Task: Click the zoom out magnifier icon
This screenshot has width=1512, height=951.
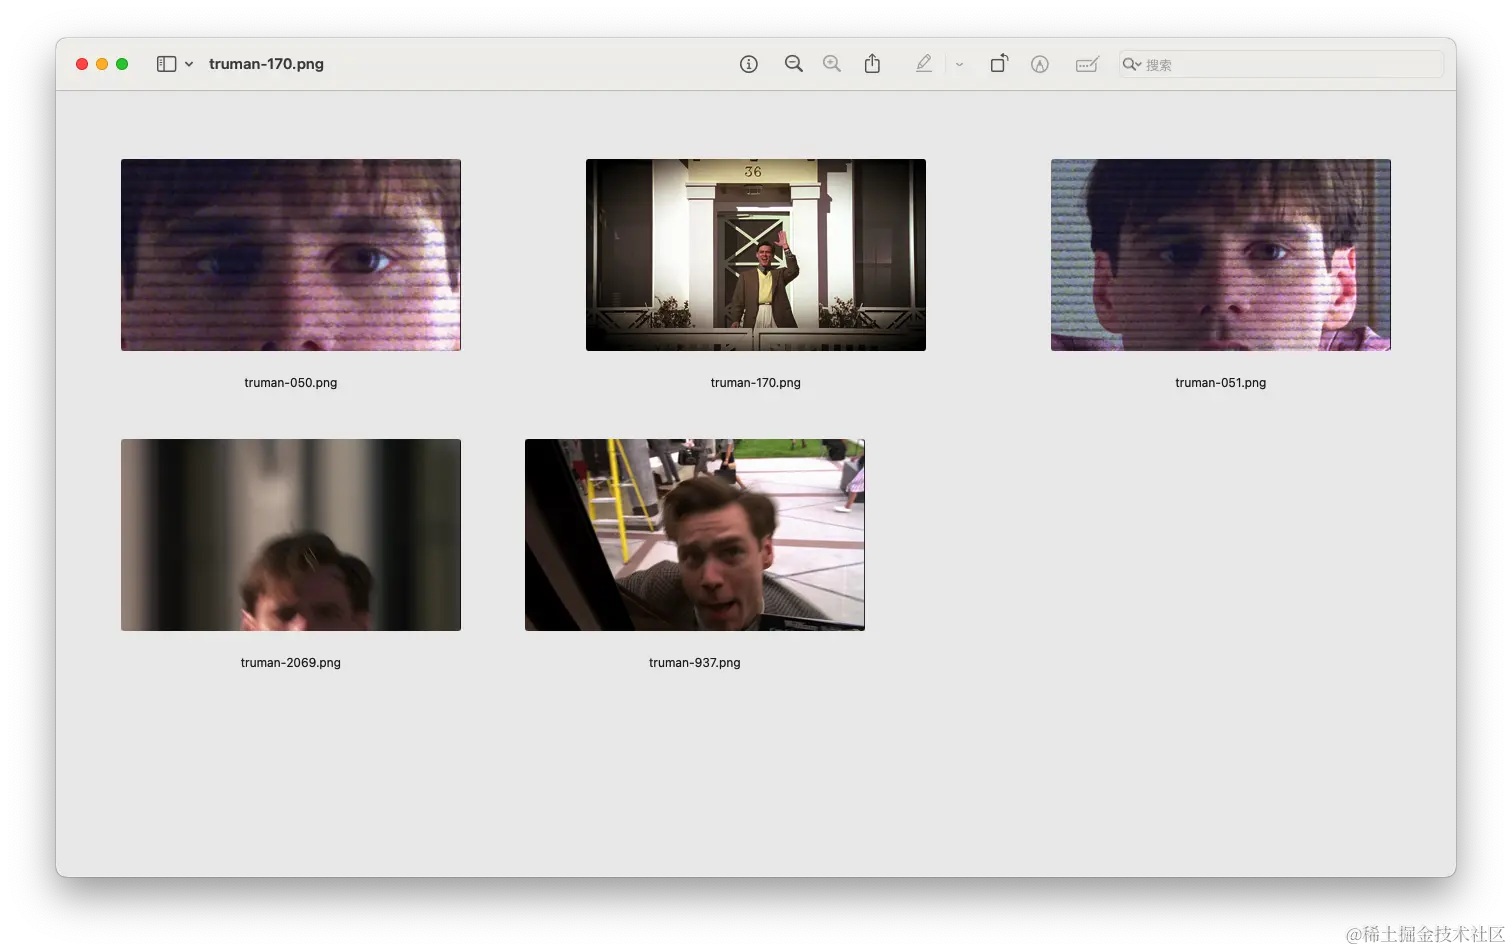Action: click(x=793, y=64)
